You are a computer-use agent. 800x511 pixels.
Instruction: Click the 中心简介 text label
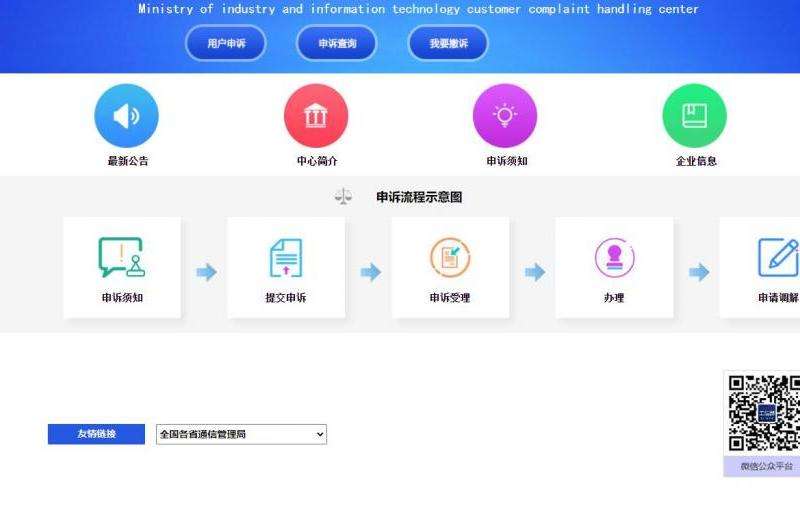316,161
